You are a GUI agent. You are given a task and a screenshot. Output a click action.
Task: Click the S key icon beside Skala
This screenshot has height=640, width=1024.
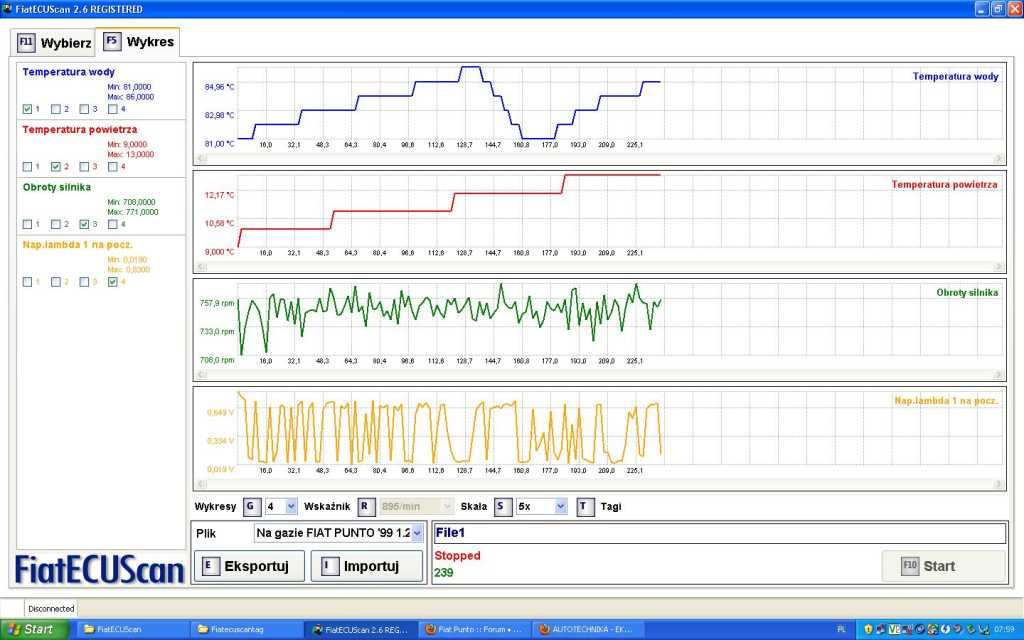click(502, 507)
